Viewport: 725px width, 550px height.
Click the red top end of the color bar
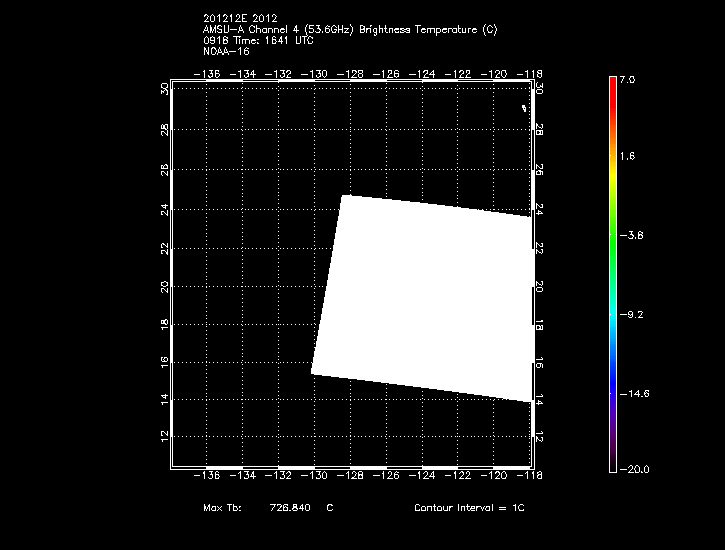point(611,84)
